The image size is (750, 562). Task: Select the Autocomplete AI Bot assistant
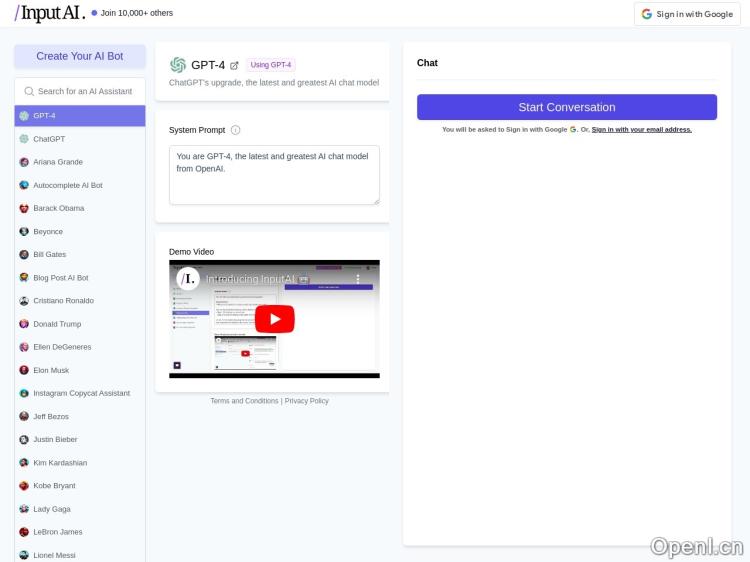[x=67, y=185]
